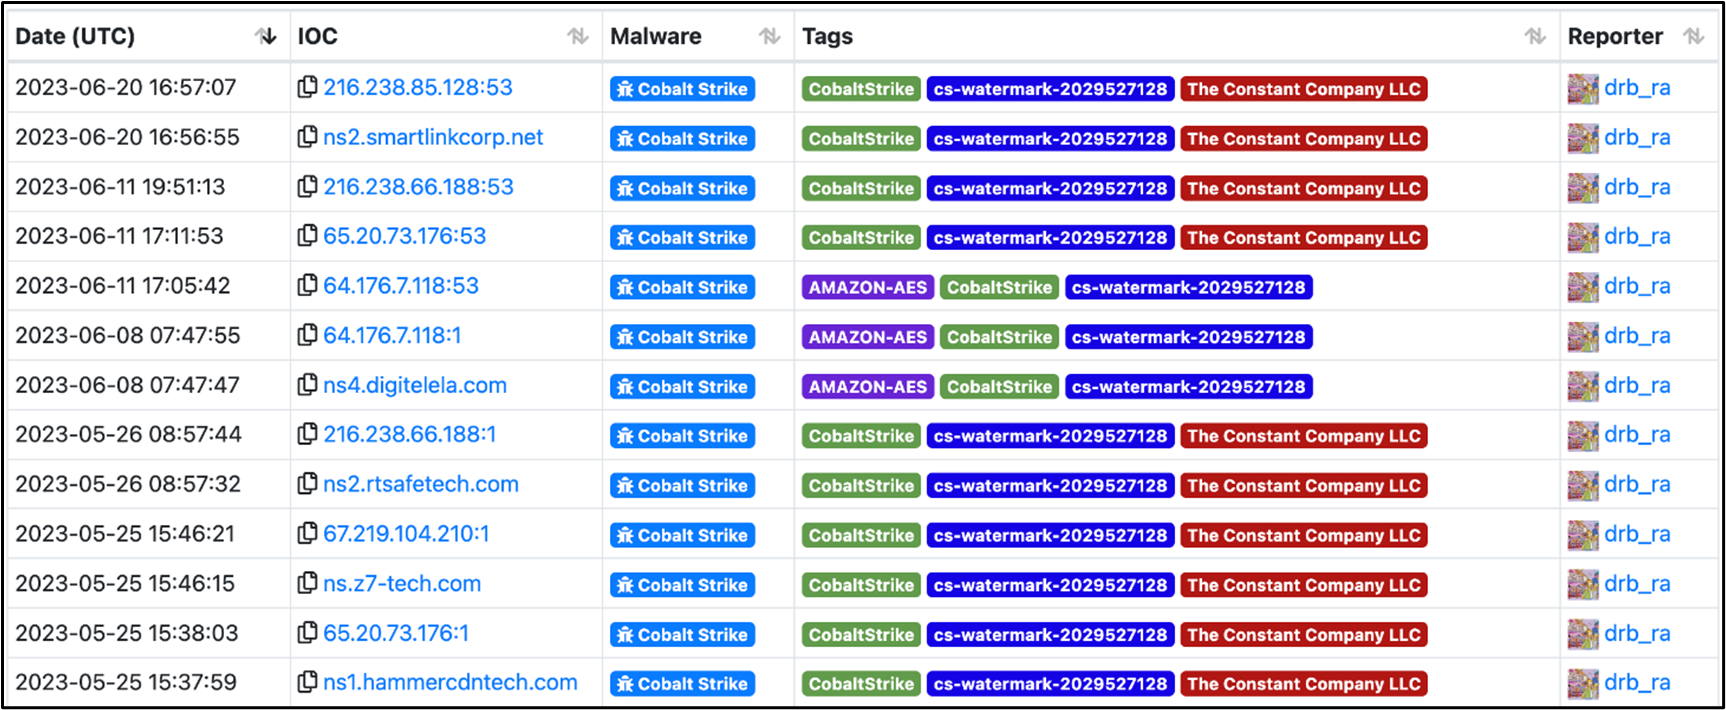The height and width of the screenshot is (710, 1726).
Task: Copy the 67.219.104.210:1 entry with copy icon
Action: tap(307, 534)
